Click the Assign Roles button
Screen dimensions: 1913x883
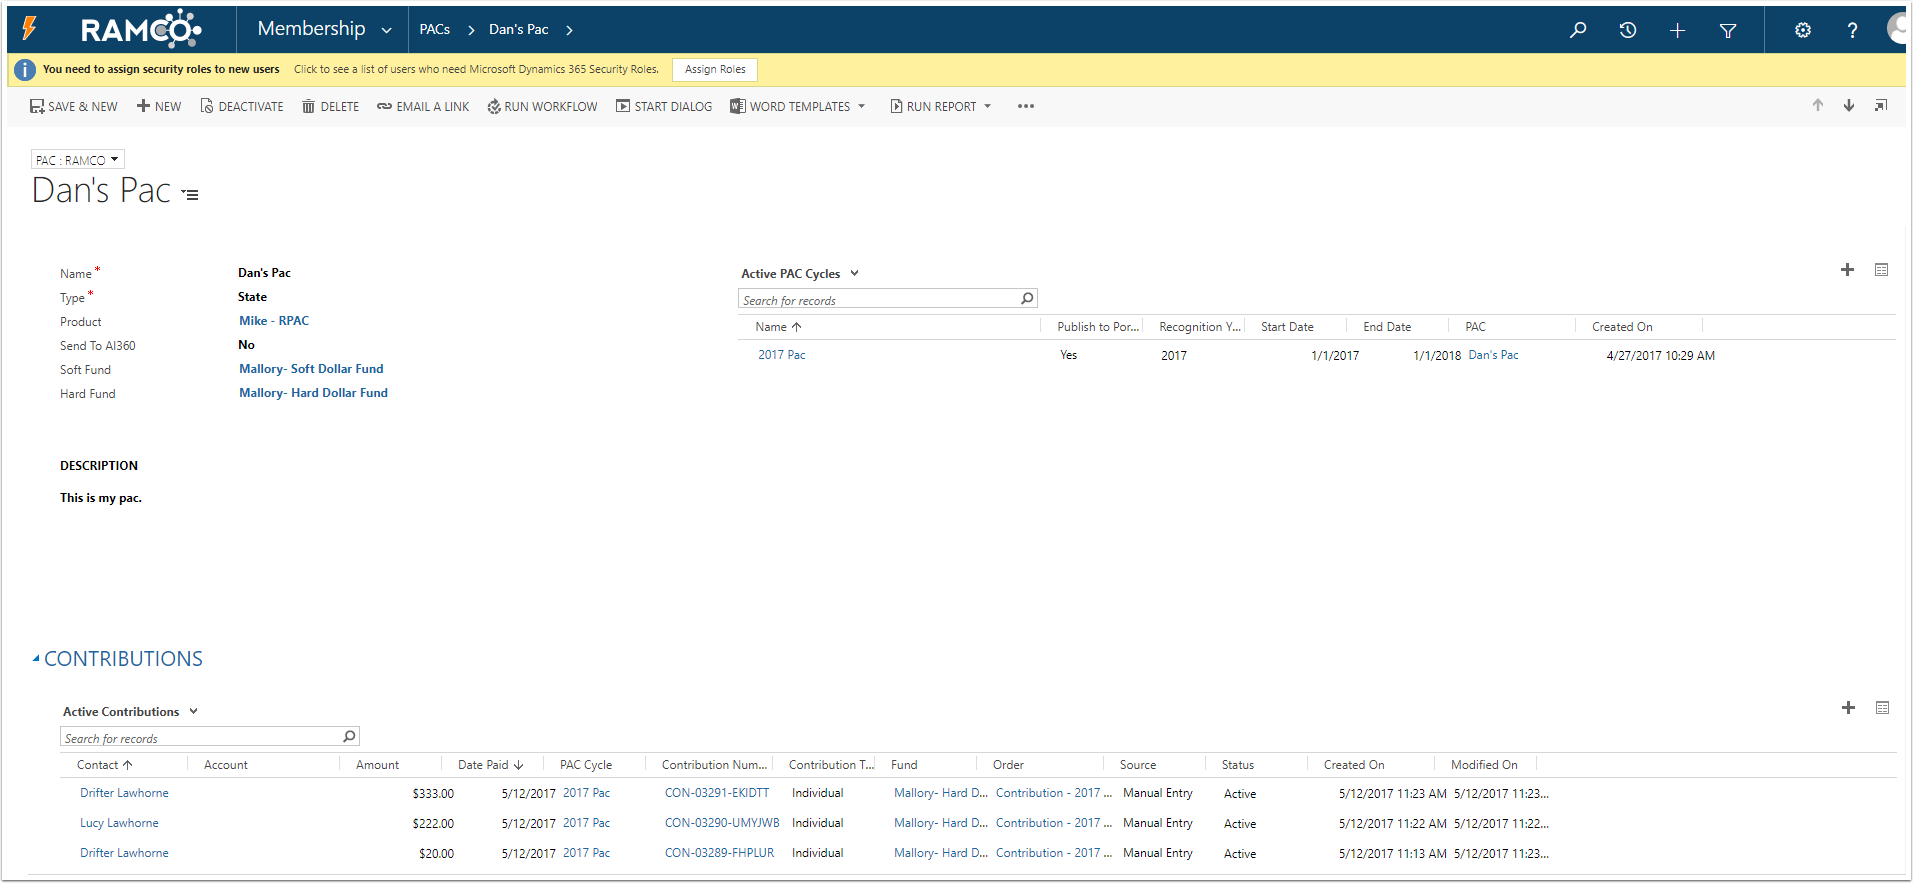[x=715, y=69]
